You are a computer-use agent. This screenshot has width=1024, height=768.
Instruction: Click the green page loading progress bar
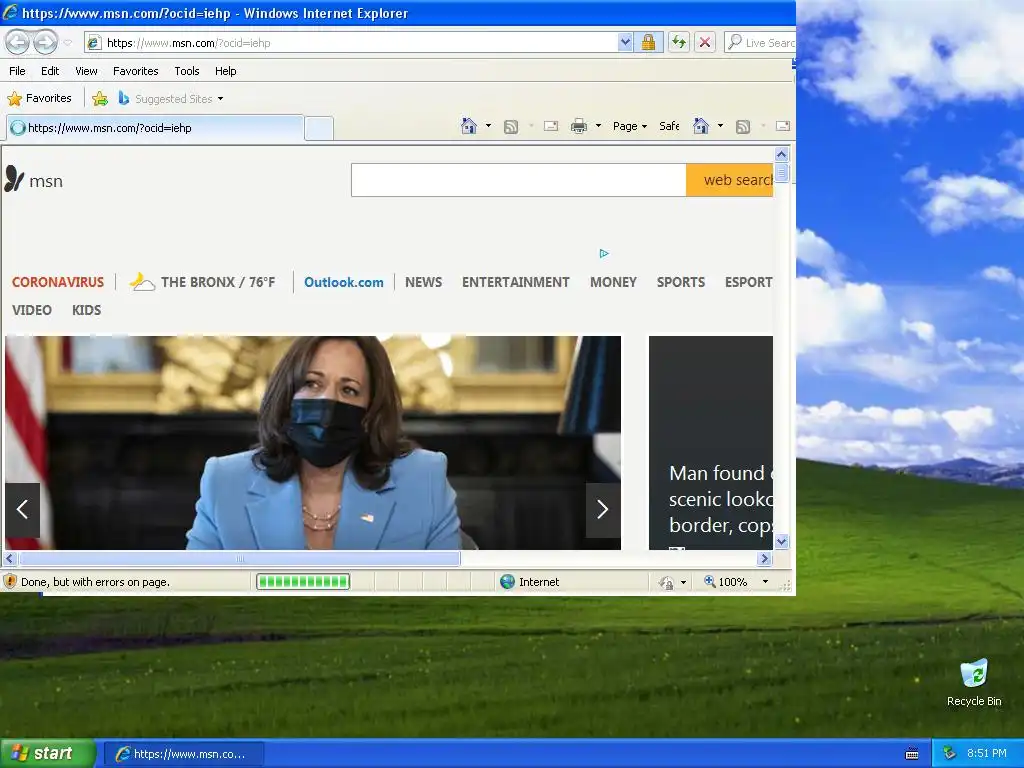(303, 581)
